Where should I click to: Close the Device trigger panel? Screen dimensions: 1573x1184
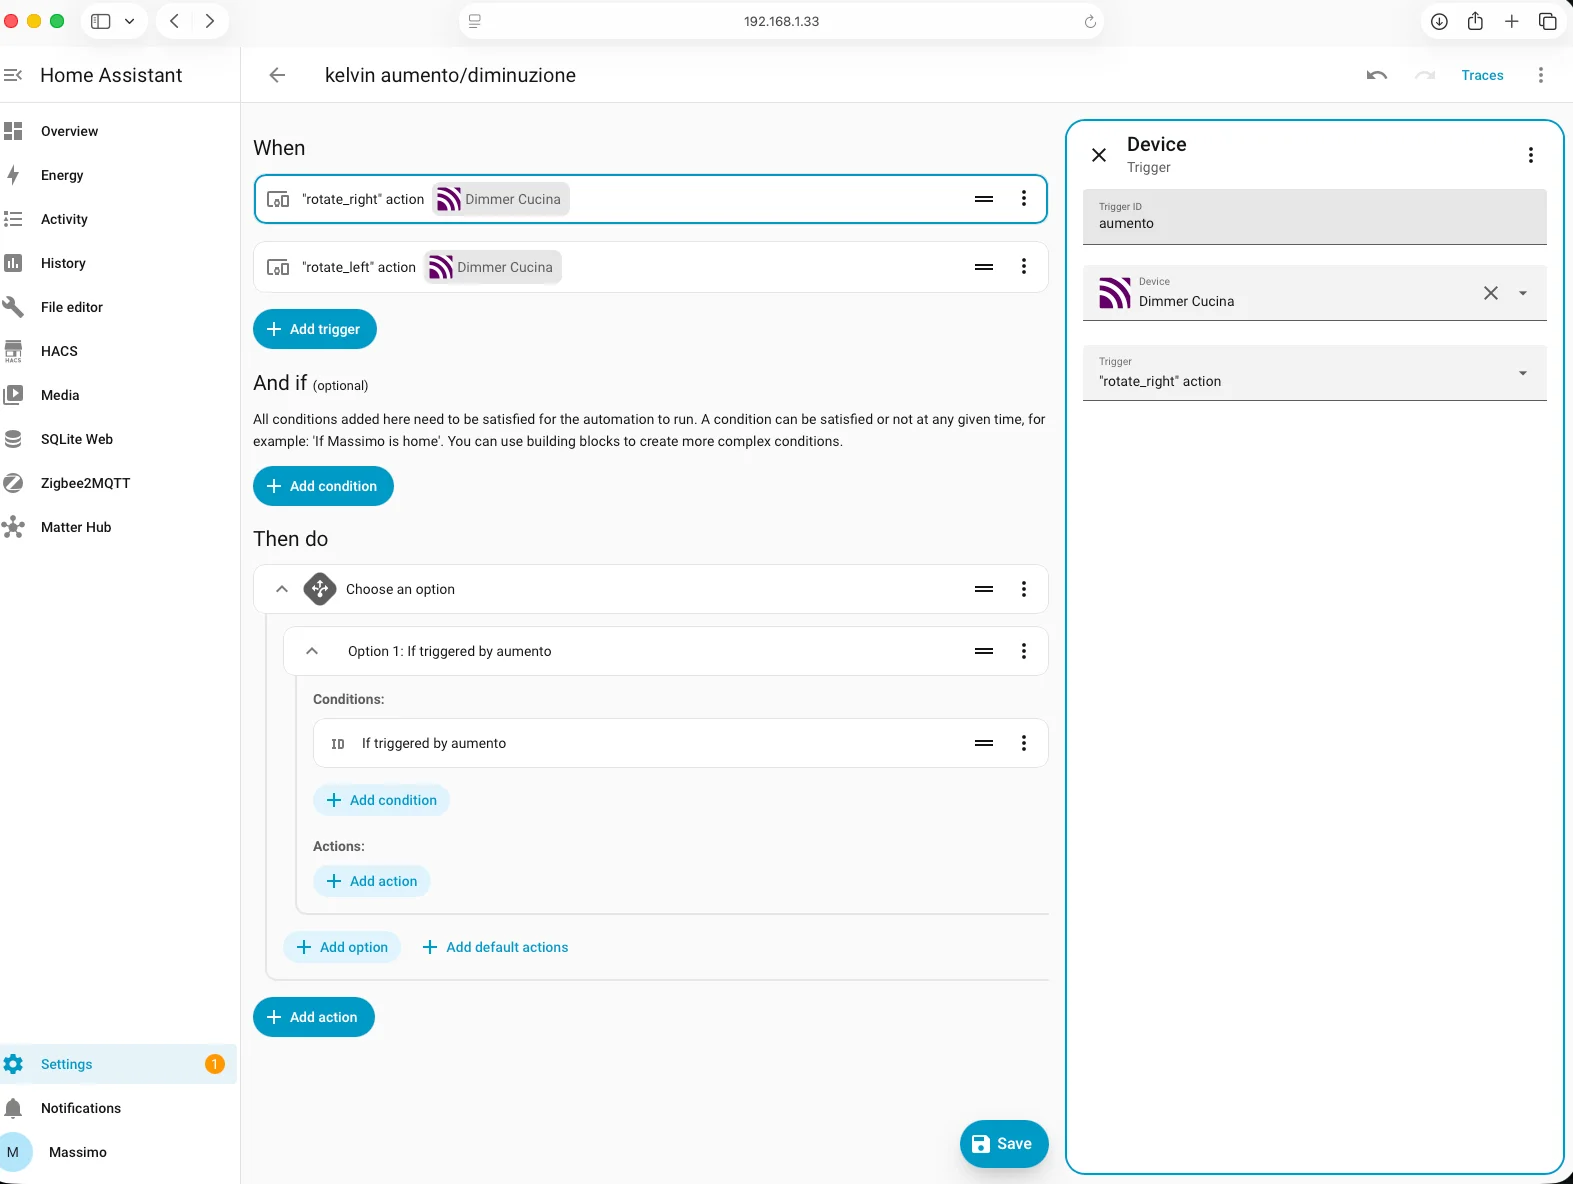coord(1099,155)
